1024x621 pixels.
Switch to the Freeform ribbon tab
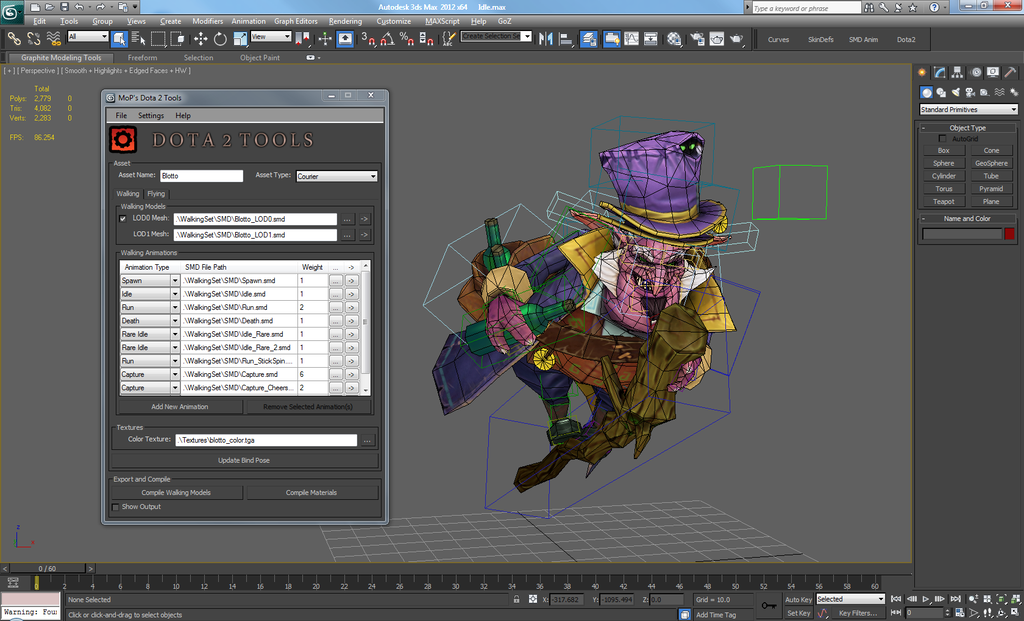pyautogui.click(x=142, y=58)
